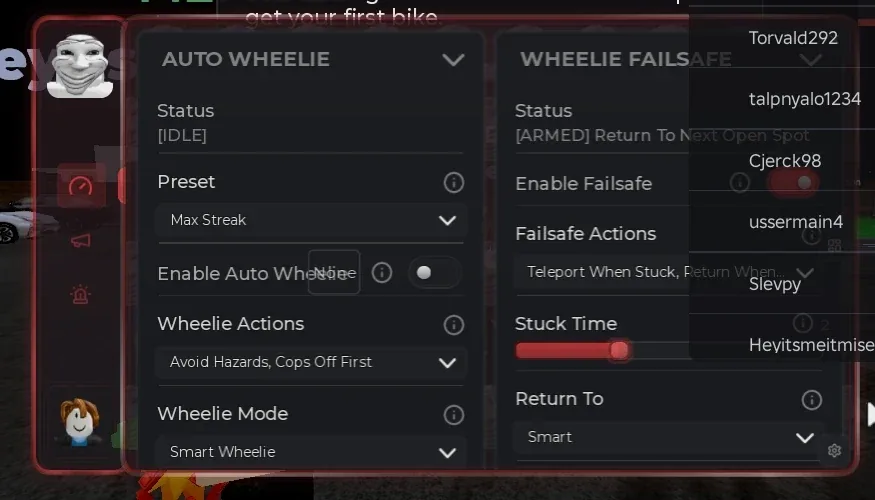Click the Return To info icon
The height and width of the screenshot is (500, 875).
click(x=811, y=400)
